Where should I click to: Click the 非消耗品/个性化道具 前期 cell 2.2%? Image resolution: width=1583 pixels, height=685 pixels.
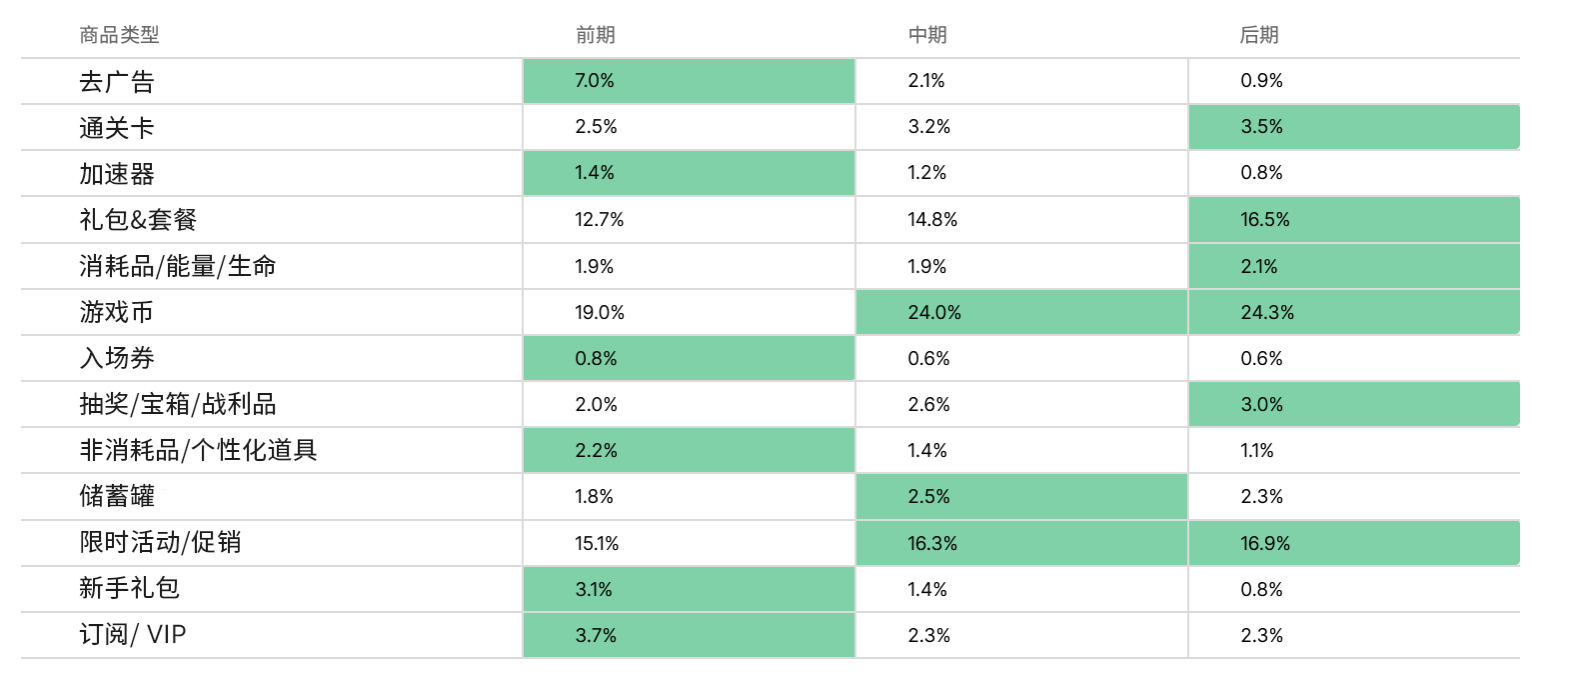[688, 451]
